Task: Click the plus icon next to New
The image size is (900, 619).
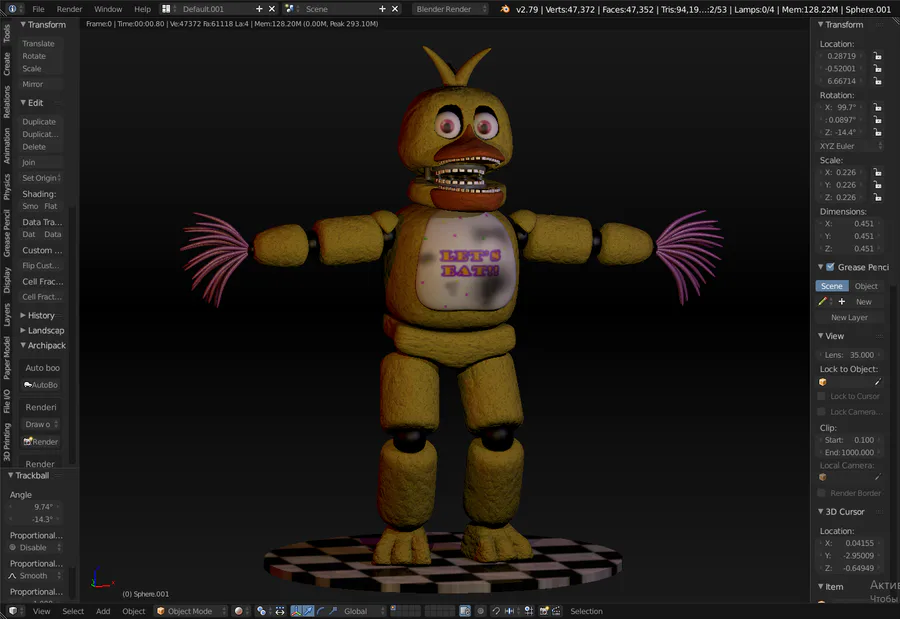Action: pos(841,301)
